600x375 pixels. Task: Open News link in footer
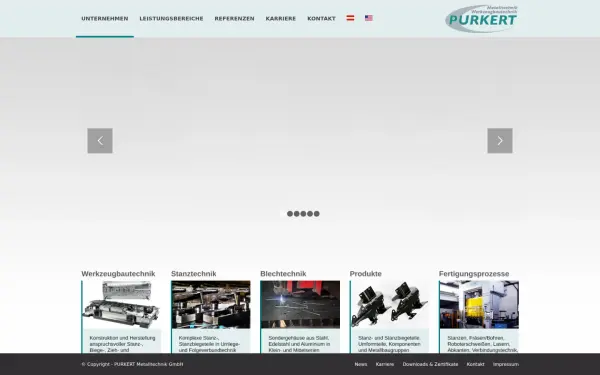coord(361,364)
